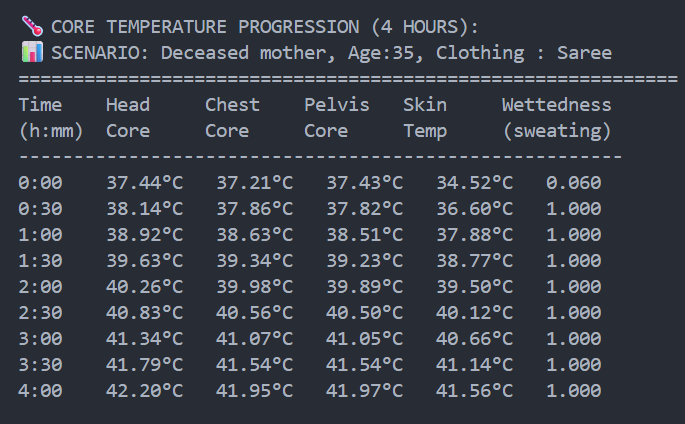
Task: Click the CORE TEMPERATURE PROGRESSION title text
Action: [x=265, y=26]
